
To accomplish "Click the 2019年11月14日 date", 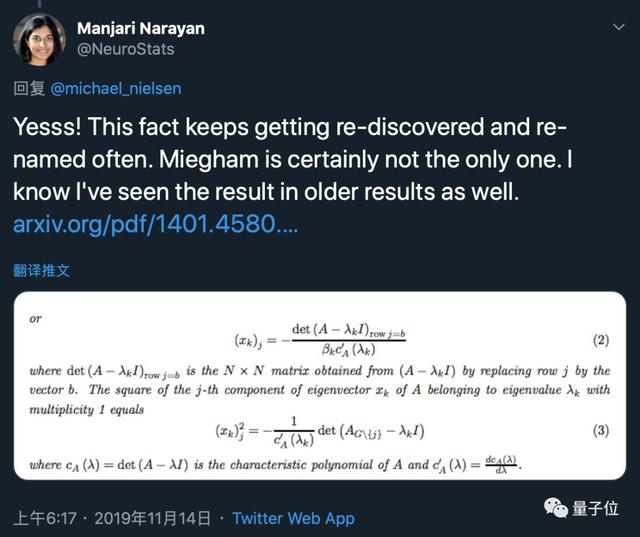I will (x=158, y=518).
